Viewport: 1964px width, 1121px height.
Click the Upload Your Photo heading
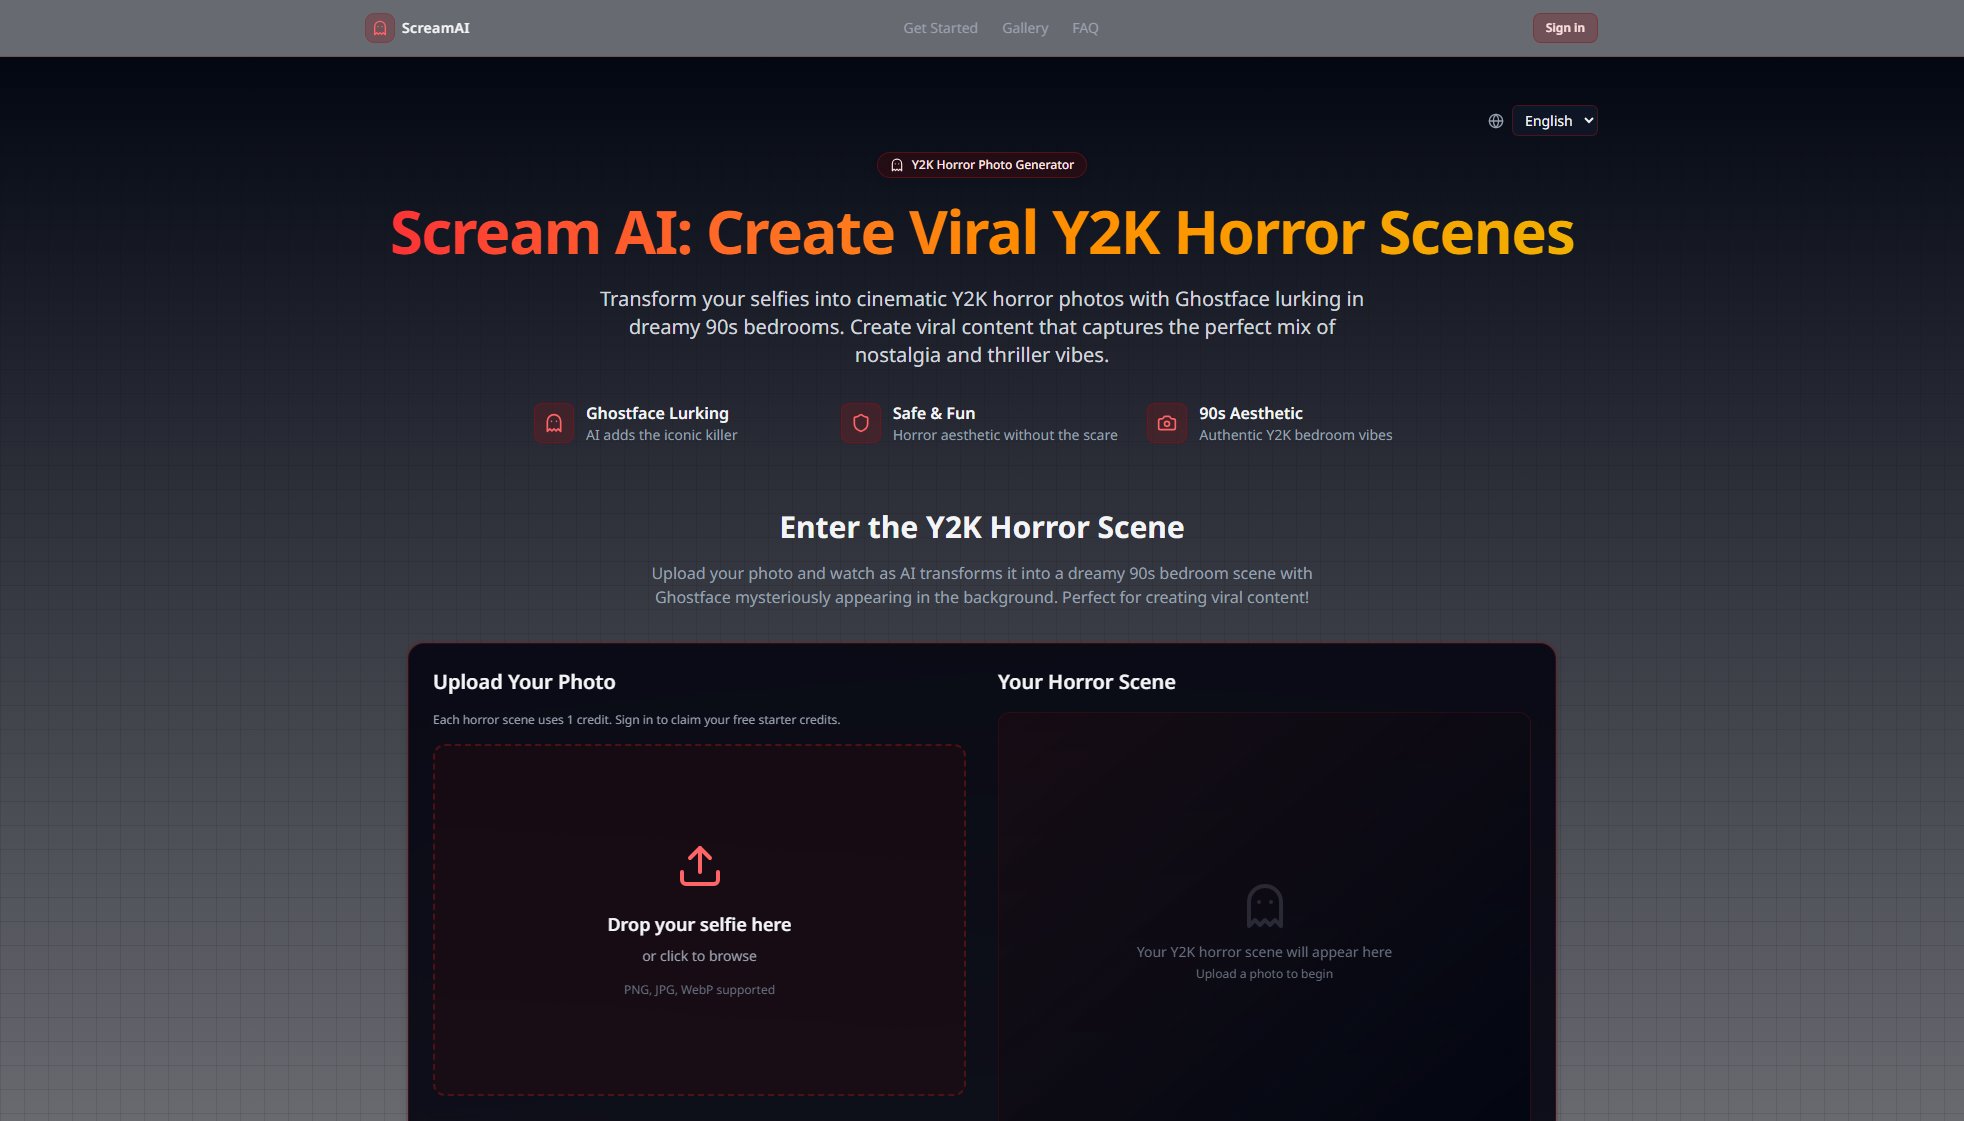coord(524,682)
